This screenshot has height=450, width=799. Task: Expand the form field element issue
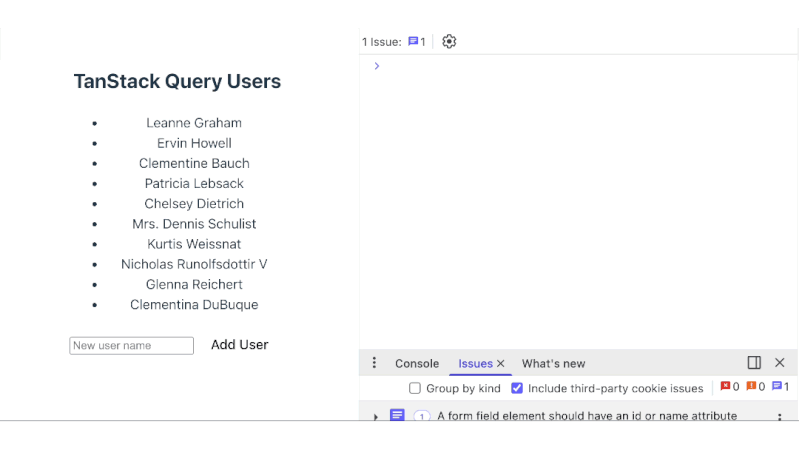click(376, 416)
